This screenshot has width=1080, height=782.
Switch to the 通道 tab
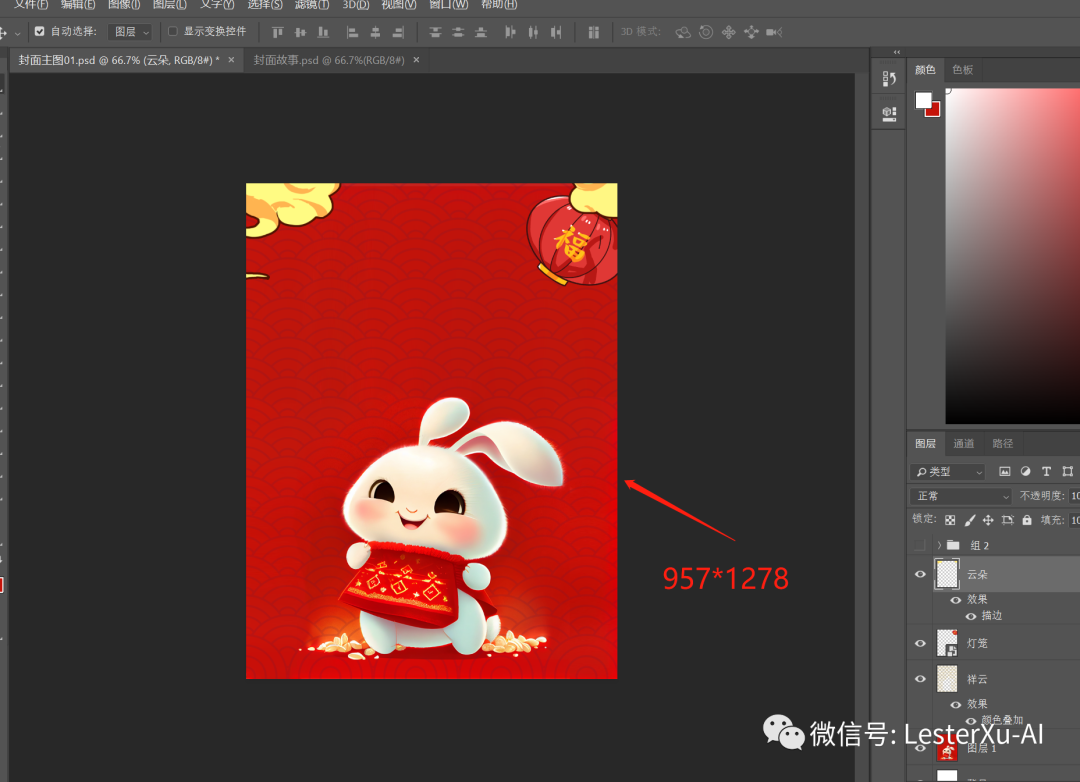point(964,444)
